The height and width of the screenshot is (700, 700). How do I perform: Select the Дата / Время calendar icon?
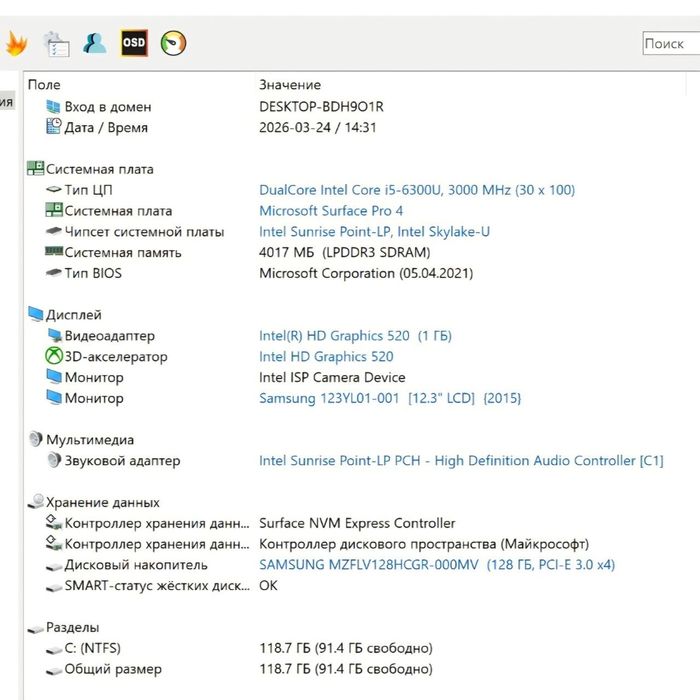(54, 126)
